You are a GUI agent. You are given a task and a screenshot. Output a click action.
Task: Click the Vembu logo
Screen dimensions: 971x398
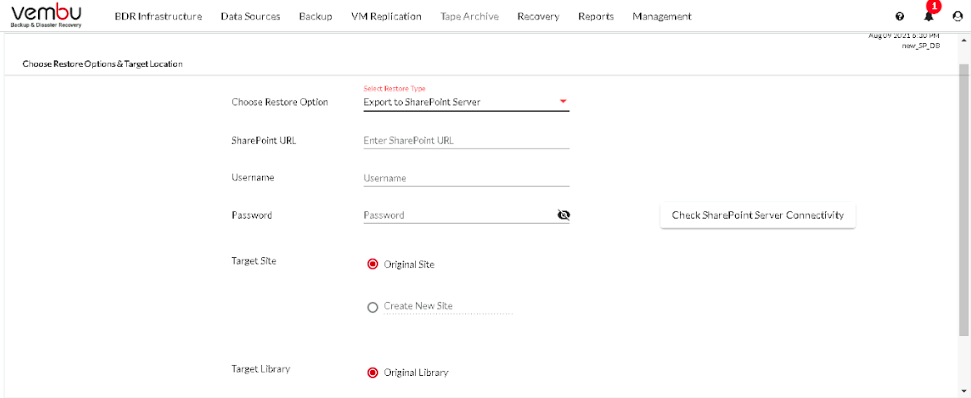coord(46,16)
